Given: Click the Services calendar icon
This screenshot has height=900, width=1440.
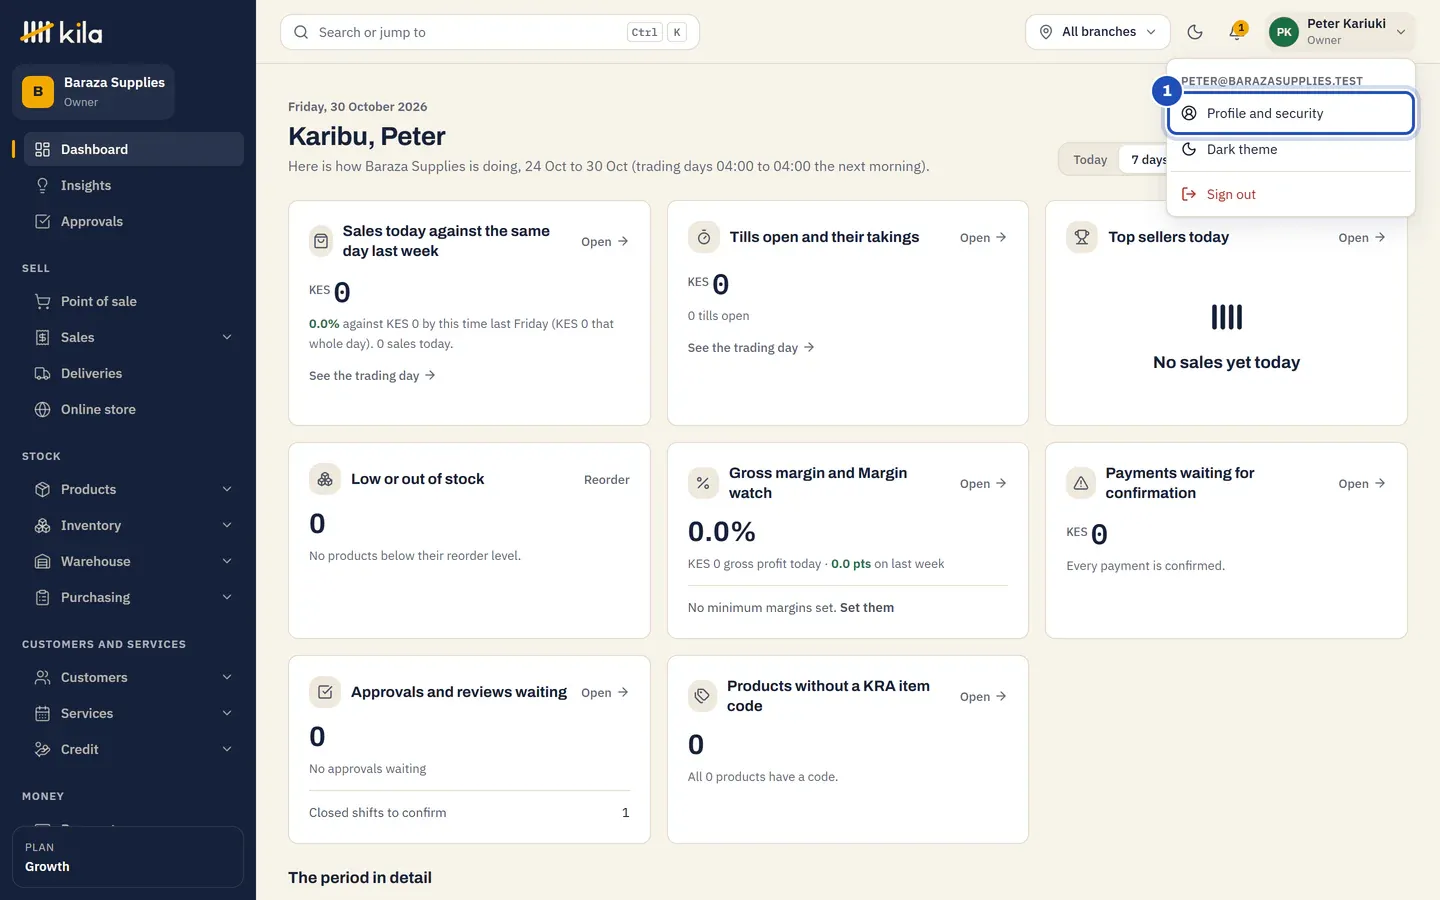Looking at the screenshot, I should (x=42, y=714).
